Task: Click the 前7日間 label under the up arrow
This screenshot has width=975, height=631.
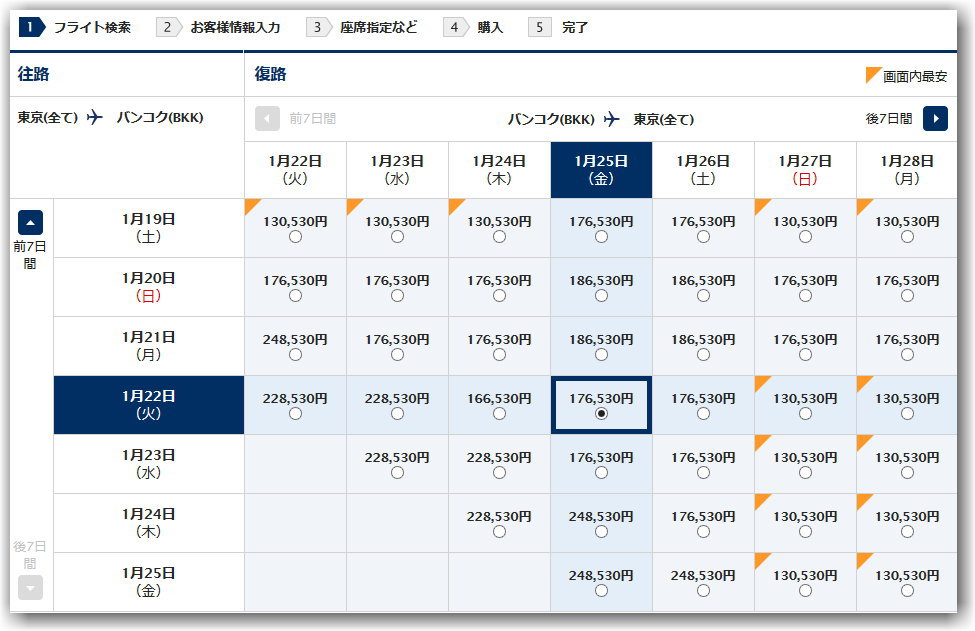Action: coord(30,255)
